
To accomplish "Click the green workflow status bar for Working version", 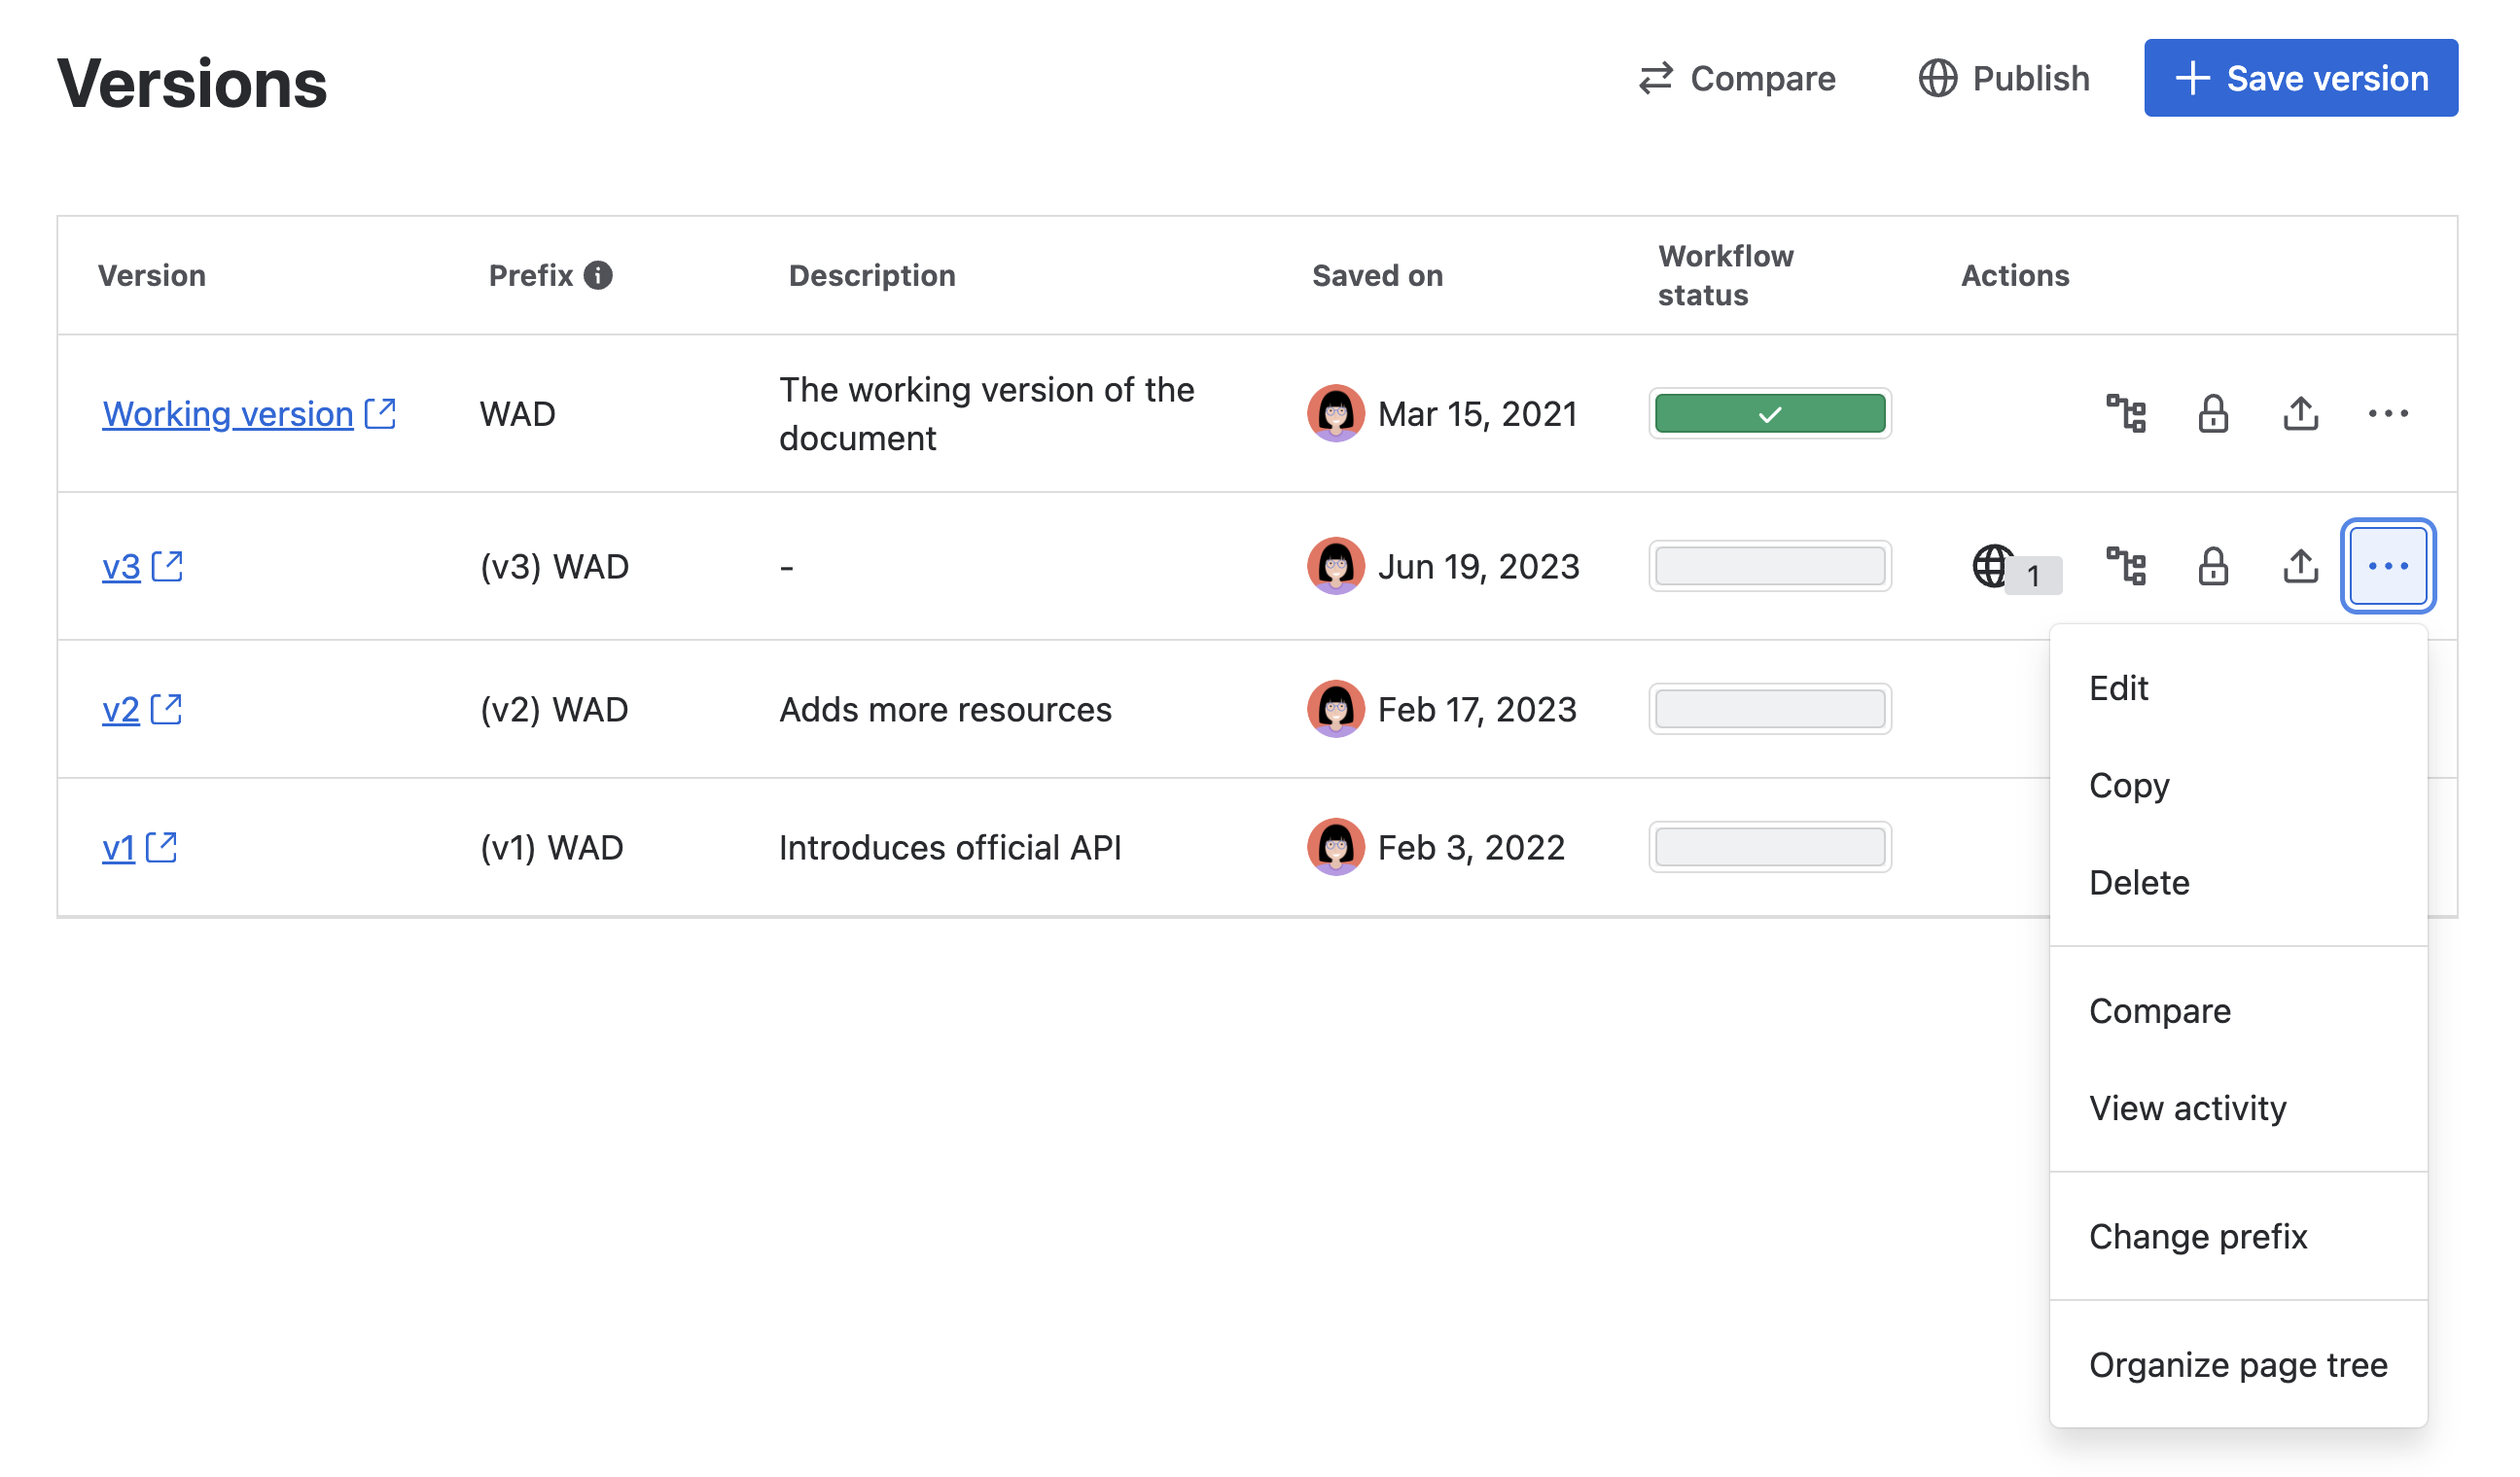I will (x=1769, y=413).
